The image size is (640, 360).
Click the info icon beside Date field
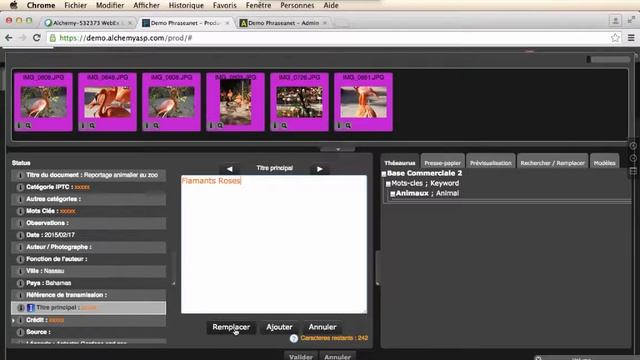coord(20,235)
